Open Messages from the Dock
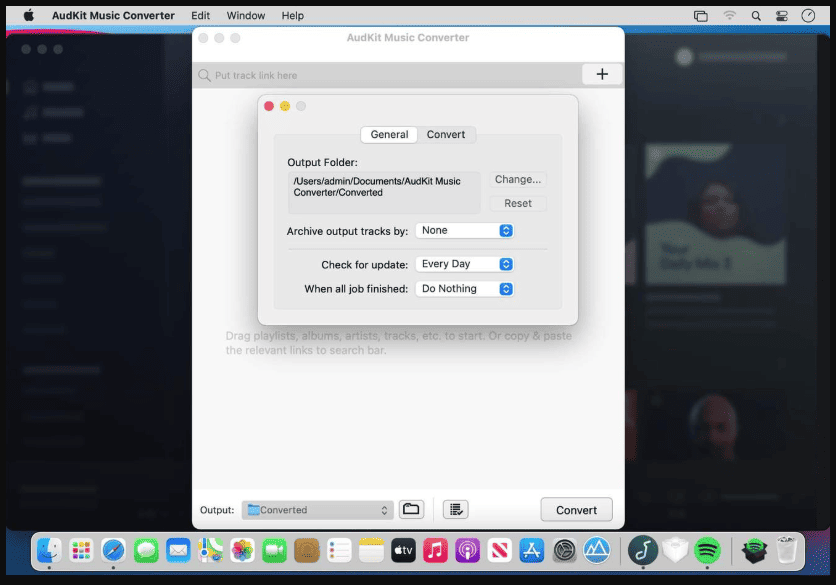836x585 pixels. [x=146, y=550]
